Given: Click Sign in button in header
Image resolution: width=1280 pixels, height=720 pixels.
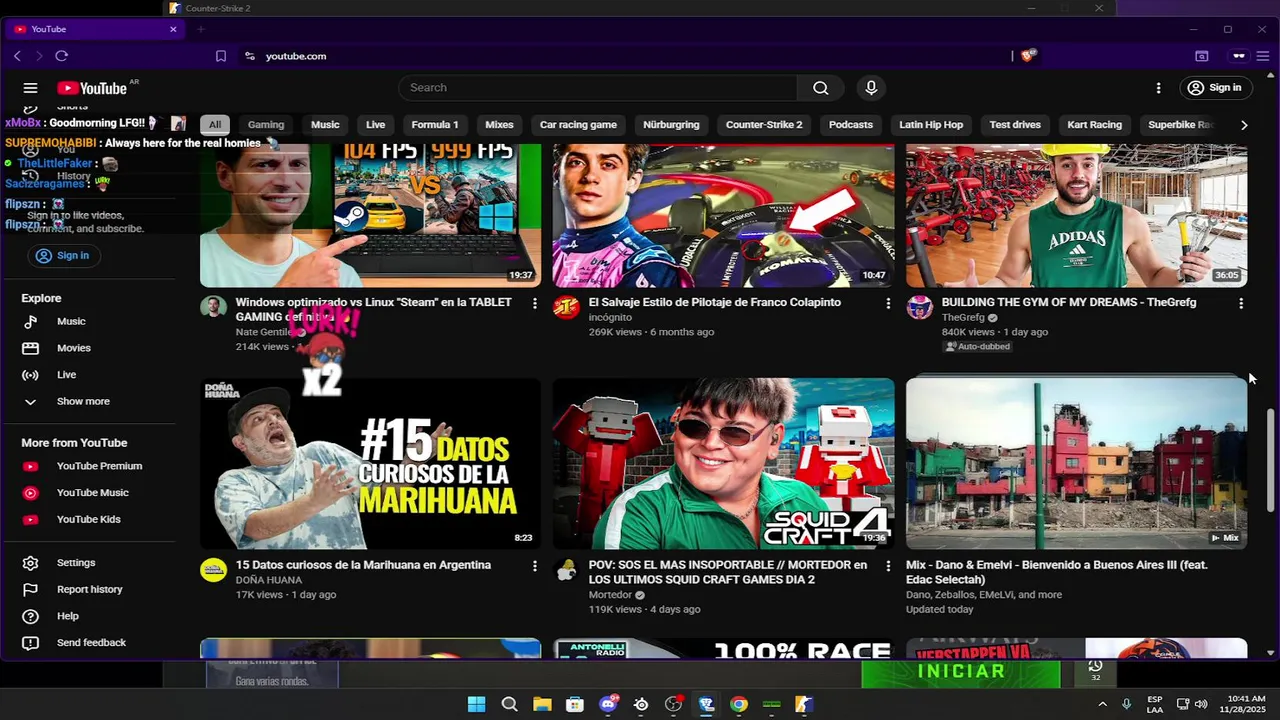Looking at the screenshot, I should point(1214,88).
